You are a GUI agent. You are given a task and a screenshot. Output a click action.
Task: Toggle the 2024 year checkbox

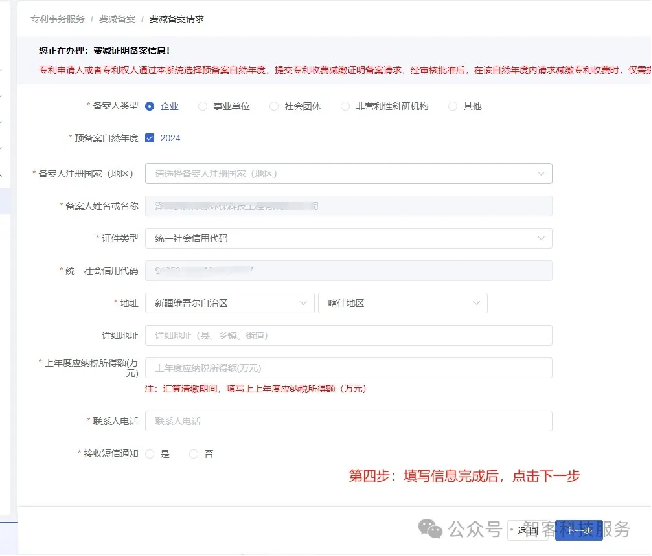(150, 138)
